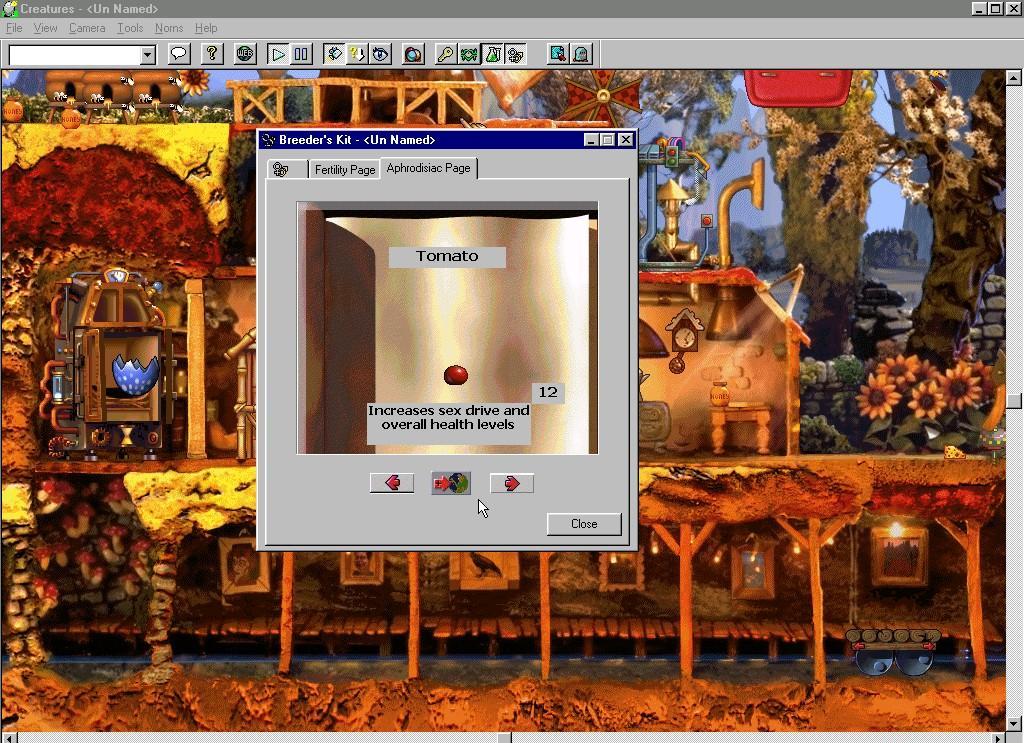The width and height of the screenshot is (1024, 743).
Task: Expand the Tools menu
Action: tap(130, 28)
